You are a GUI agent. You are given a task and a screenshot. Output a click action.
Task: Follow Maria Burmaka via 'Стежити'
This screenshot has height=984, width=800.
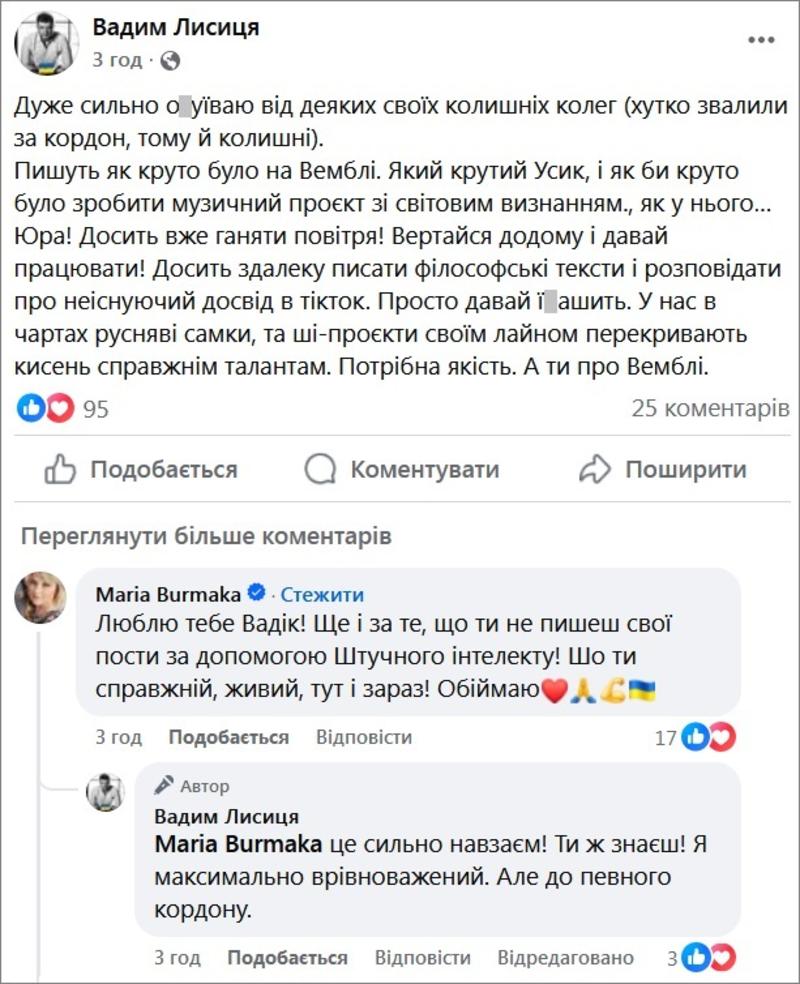coord(322,595)
